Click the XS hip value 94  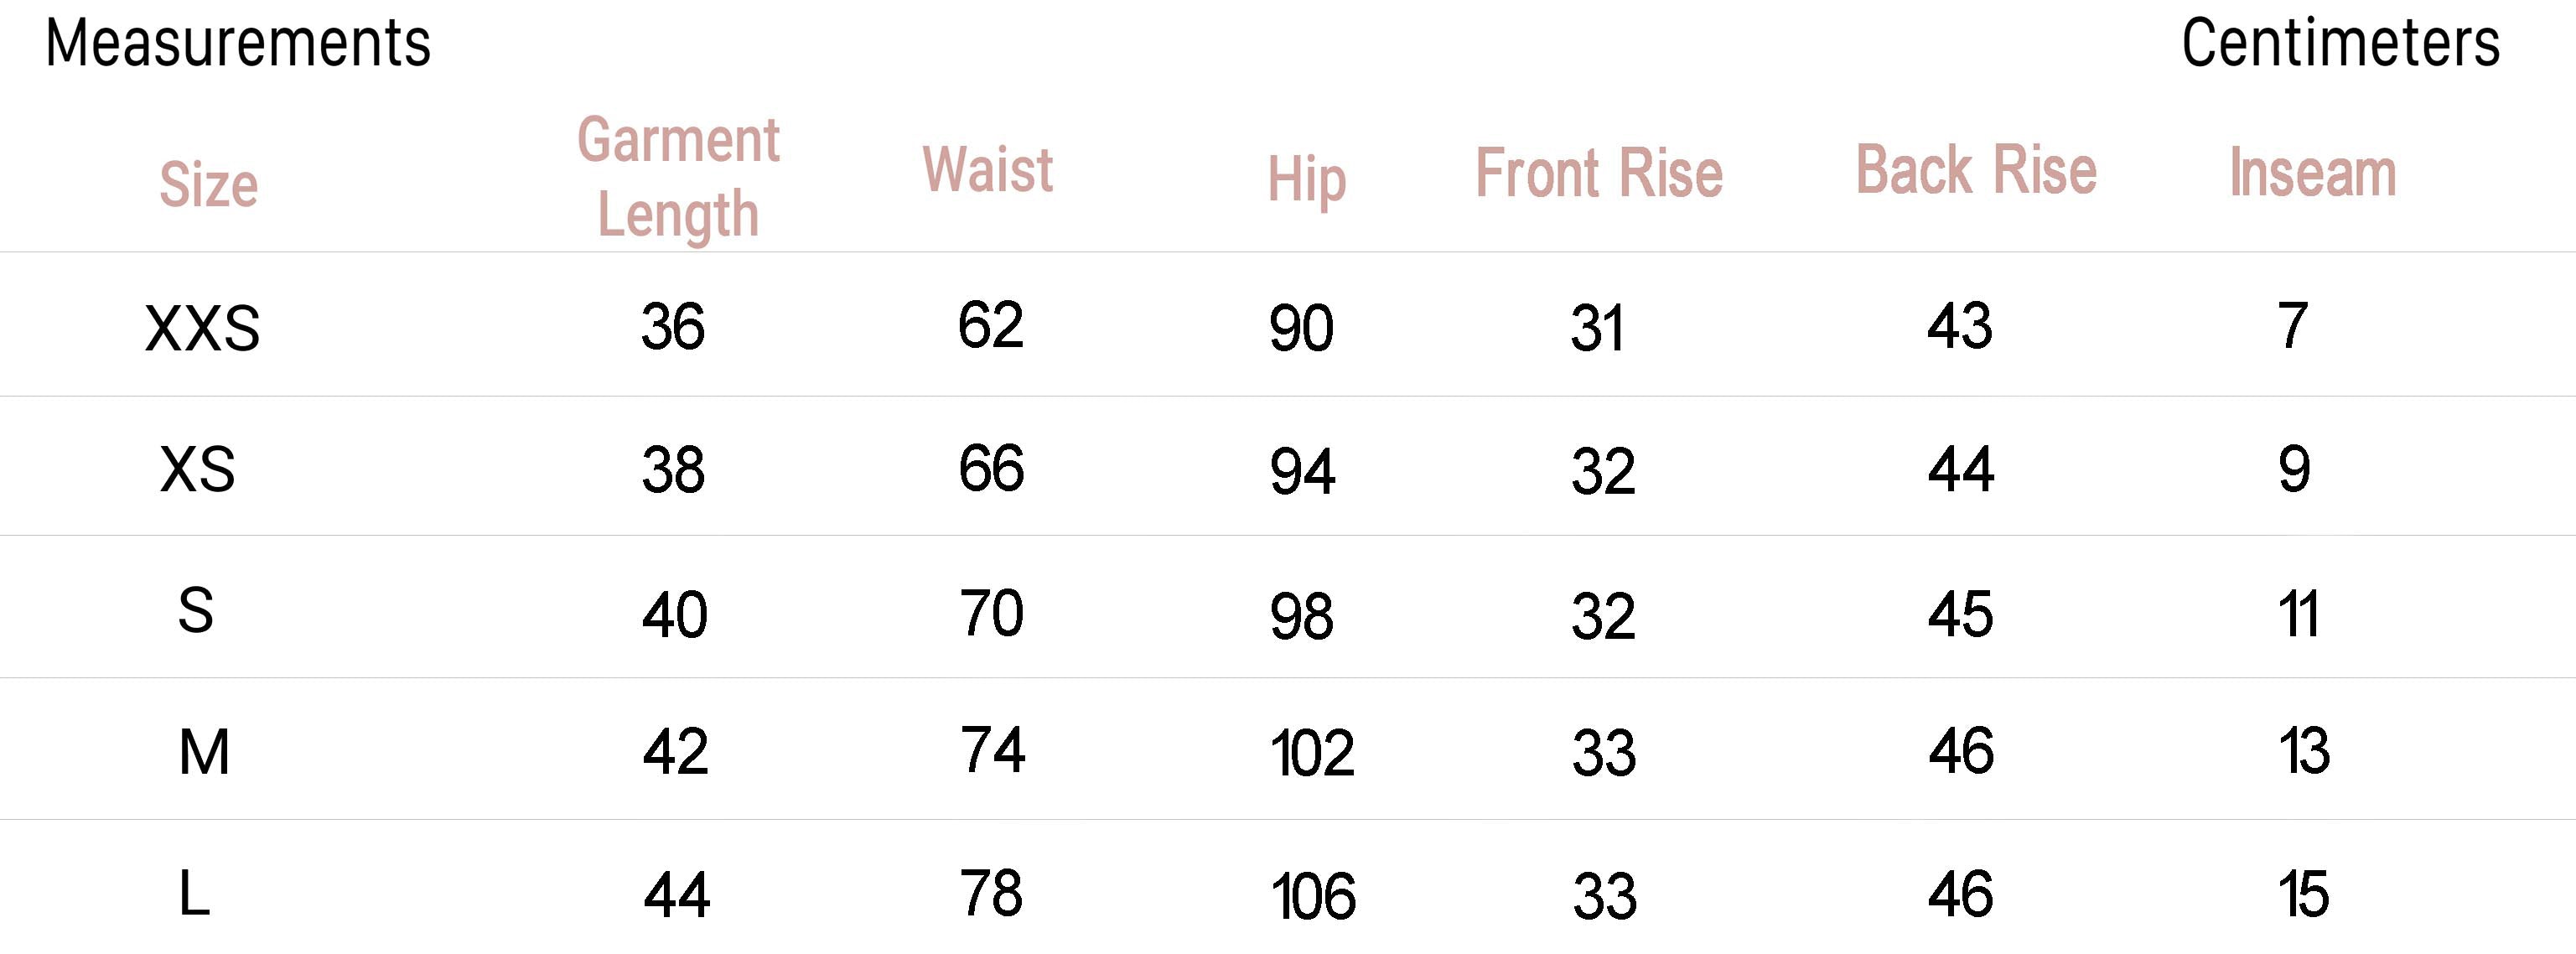tap(1302, 472)
